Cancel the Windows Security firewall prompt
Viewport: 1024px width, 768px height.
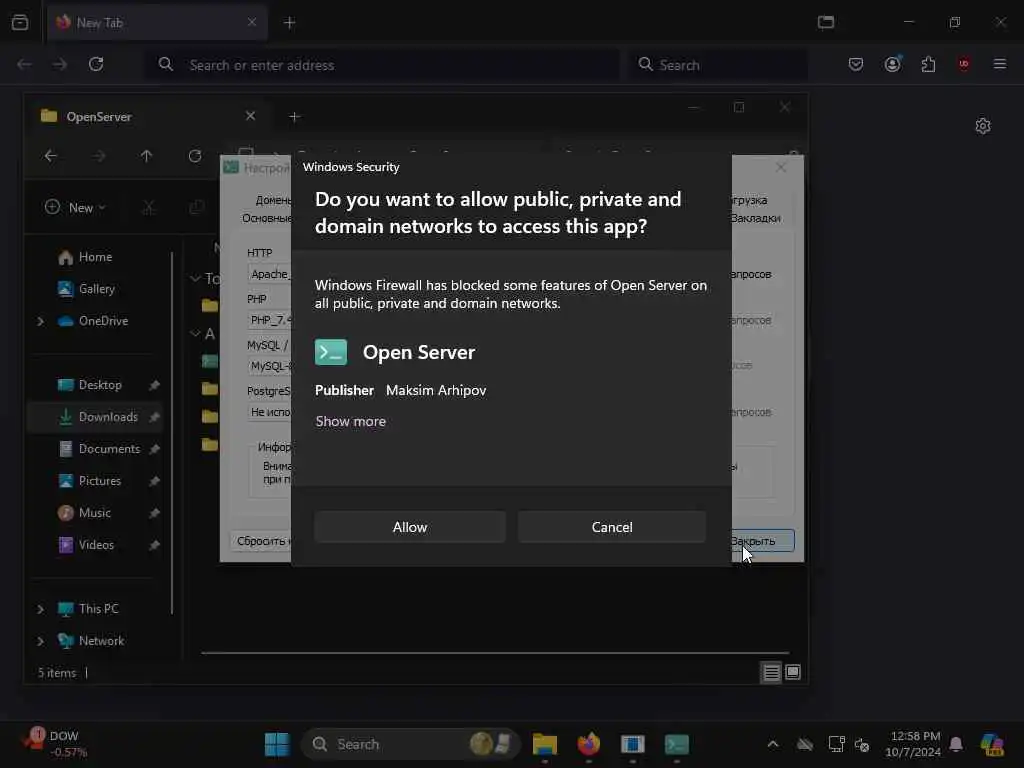click(612, 527)
